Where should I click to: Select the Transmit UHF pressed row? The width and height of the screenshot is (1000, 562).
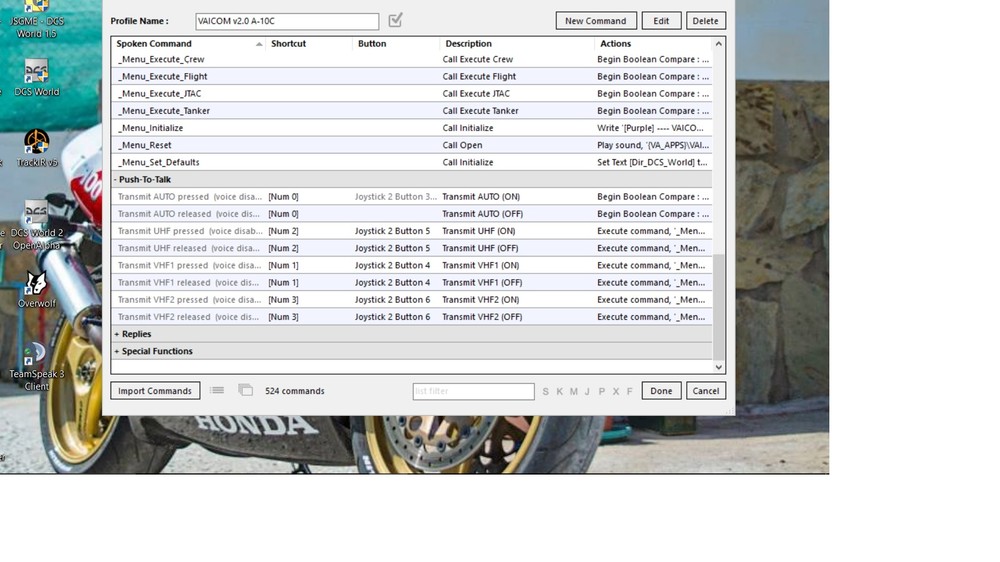click(412, 231)
